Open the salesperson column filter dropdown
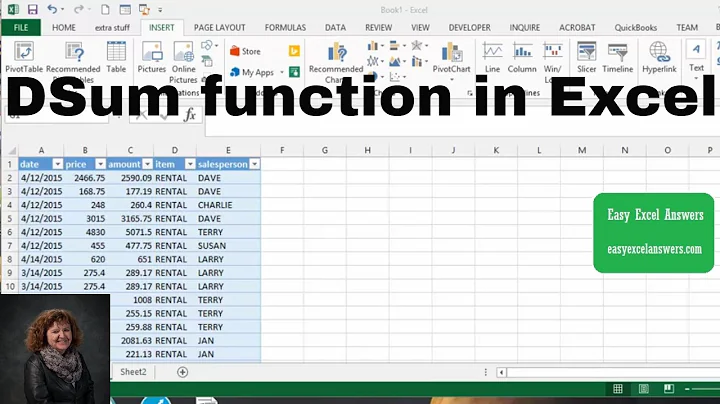The image size is (720, 404). 254,164
